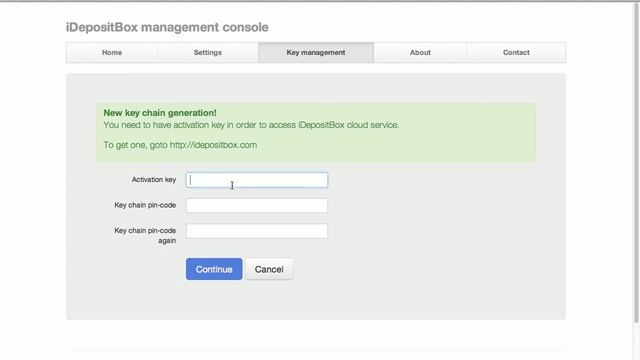Click the New key chain generation! title
This screenshot has height=360, width=640.
click(x=160, y=113)
